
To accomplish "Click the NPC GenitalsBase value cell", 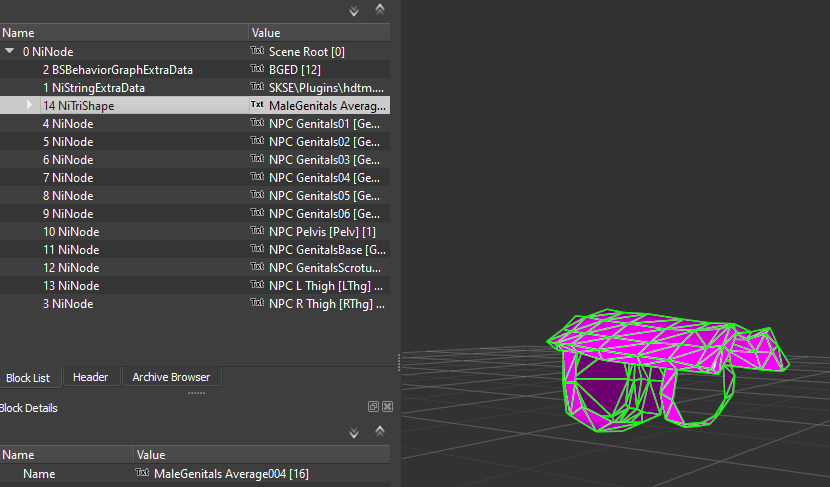I will 327,250.
